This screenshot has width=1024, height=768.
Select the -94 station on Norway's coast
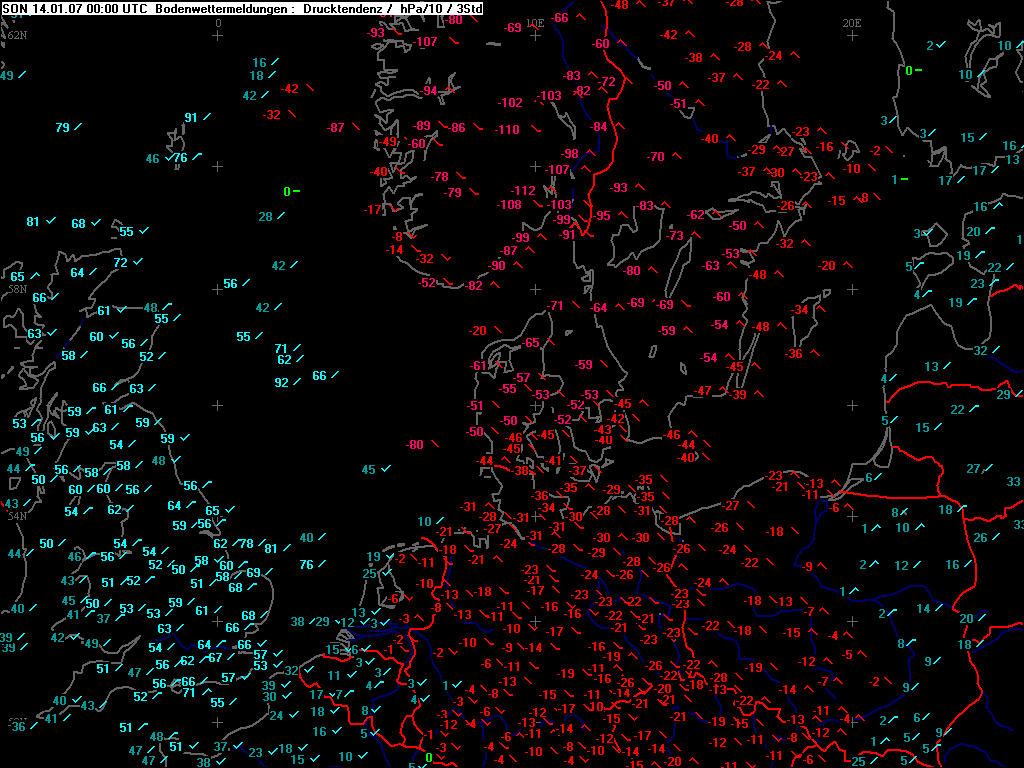click(x=431, y=90)
